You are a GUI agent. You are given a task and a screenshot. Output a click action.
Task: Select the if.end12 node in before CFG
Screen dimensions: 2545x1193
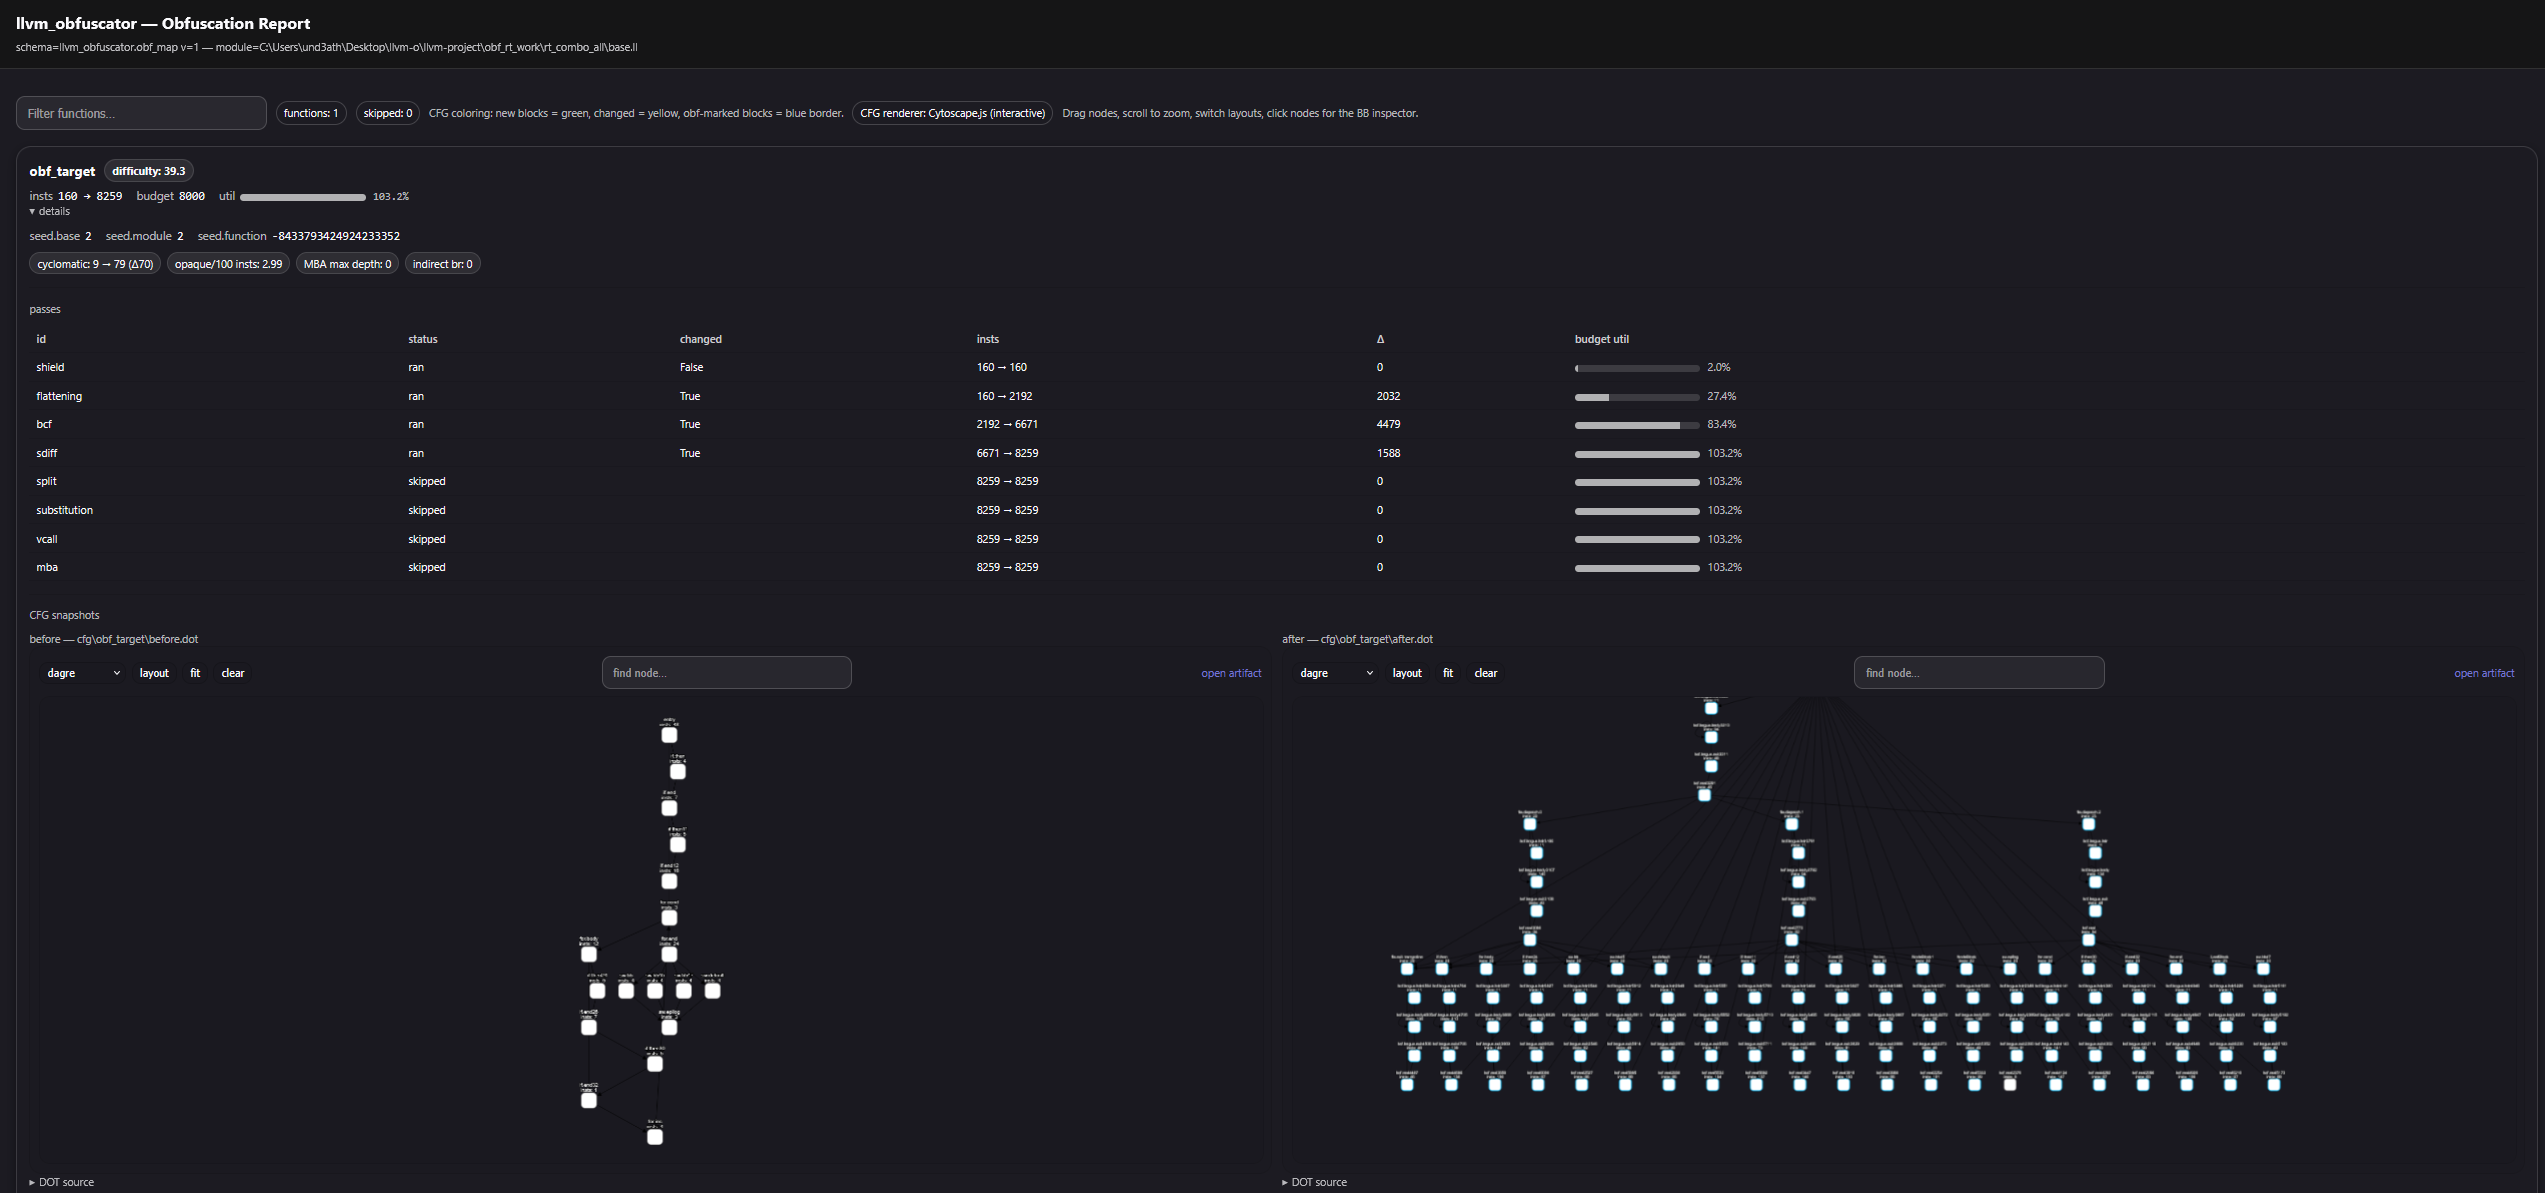coord(669,881)
